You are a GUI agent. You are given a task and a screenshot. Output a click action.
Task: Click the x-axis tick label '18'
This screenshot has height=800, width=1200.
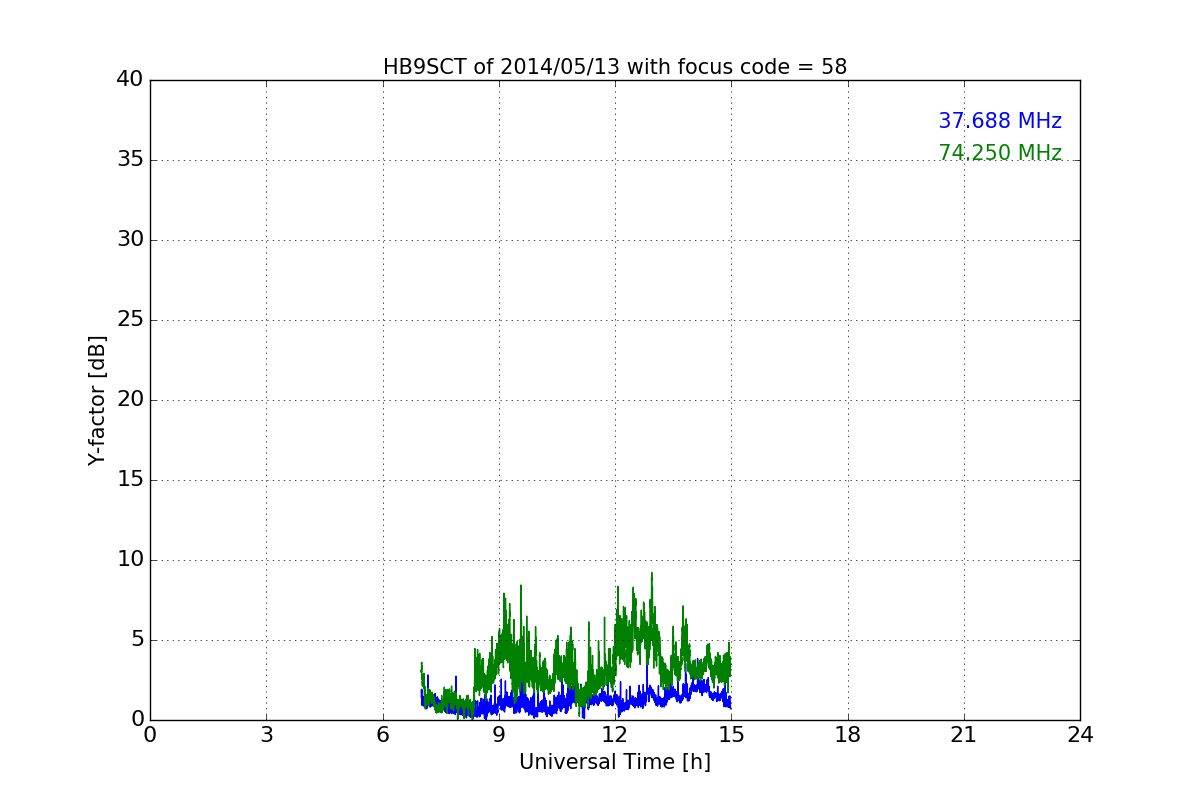click(x=848, y=735)
